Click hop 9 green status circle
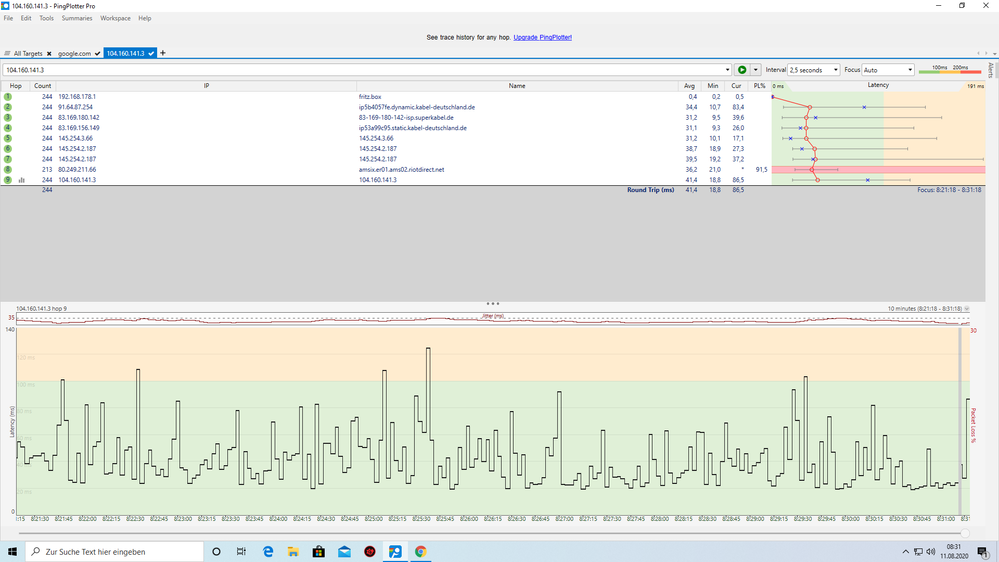 8,180
